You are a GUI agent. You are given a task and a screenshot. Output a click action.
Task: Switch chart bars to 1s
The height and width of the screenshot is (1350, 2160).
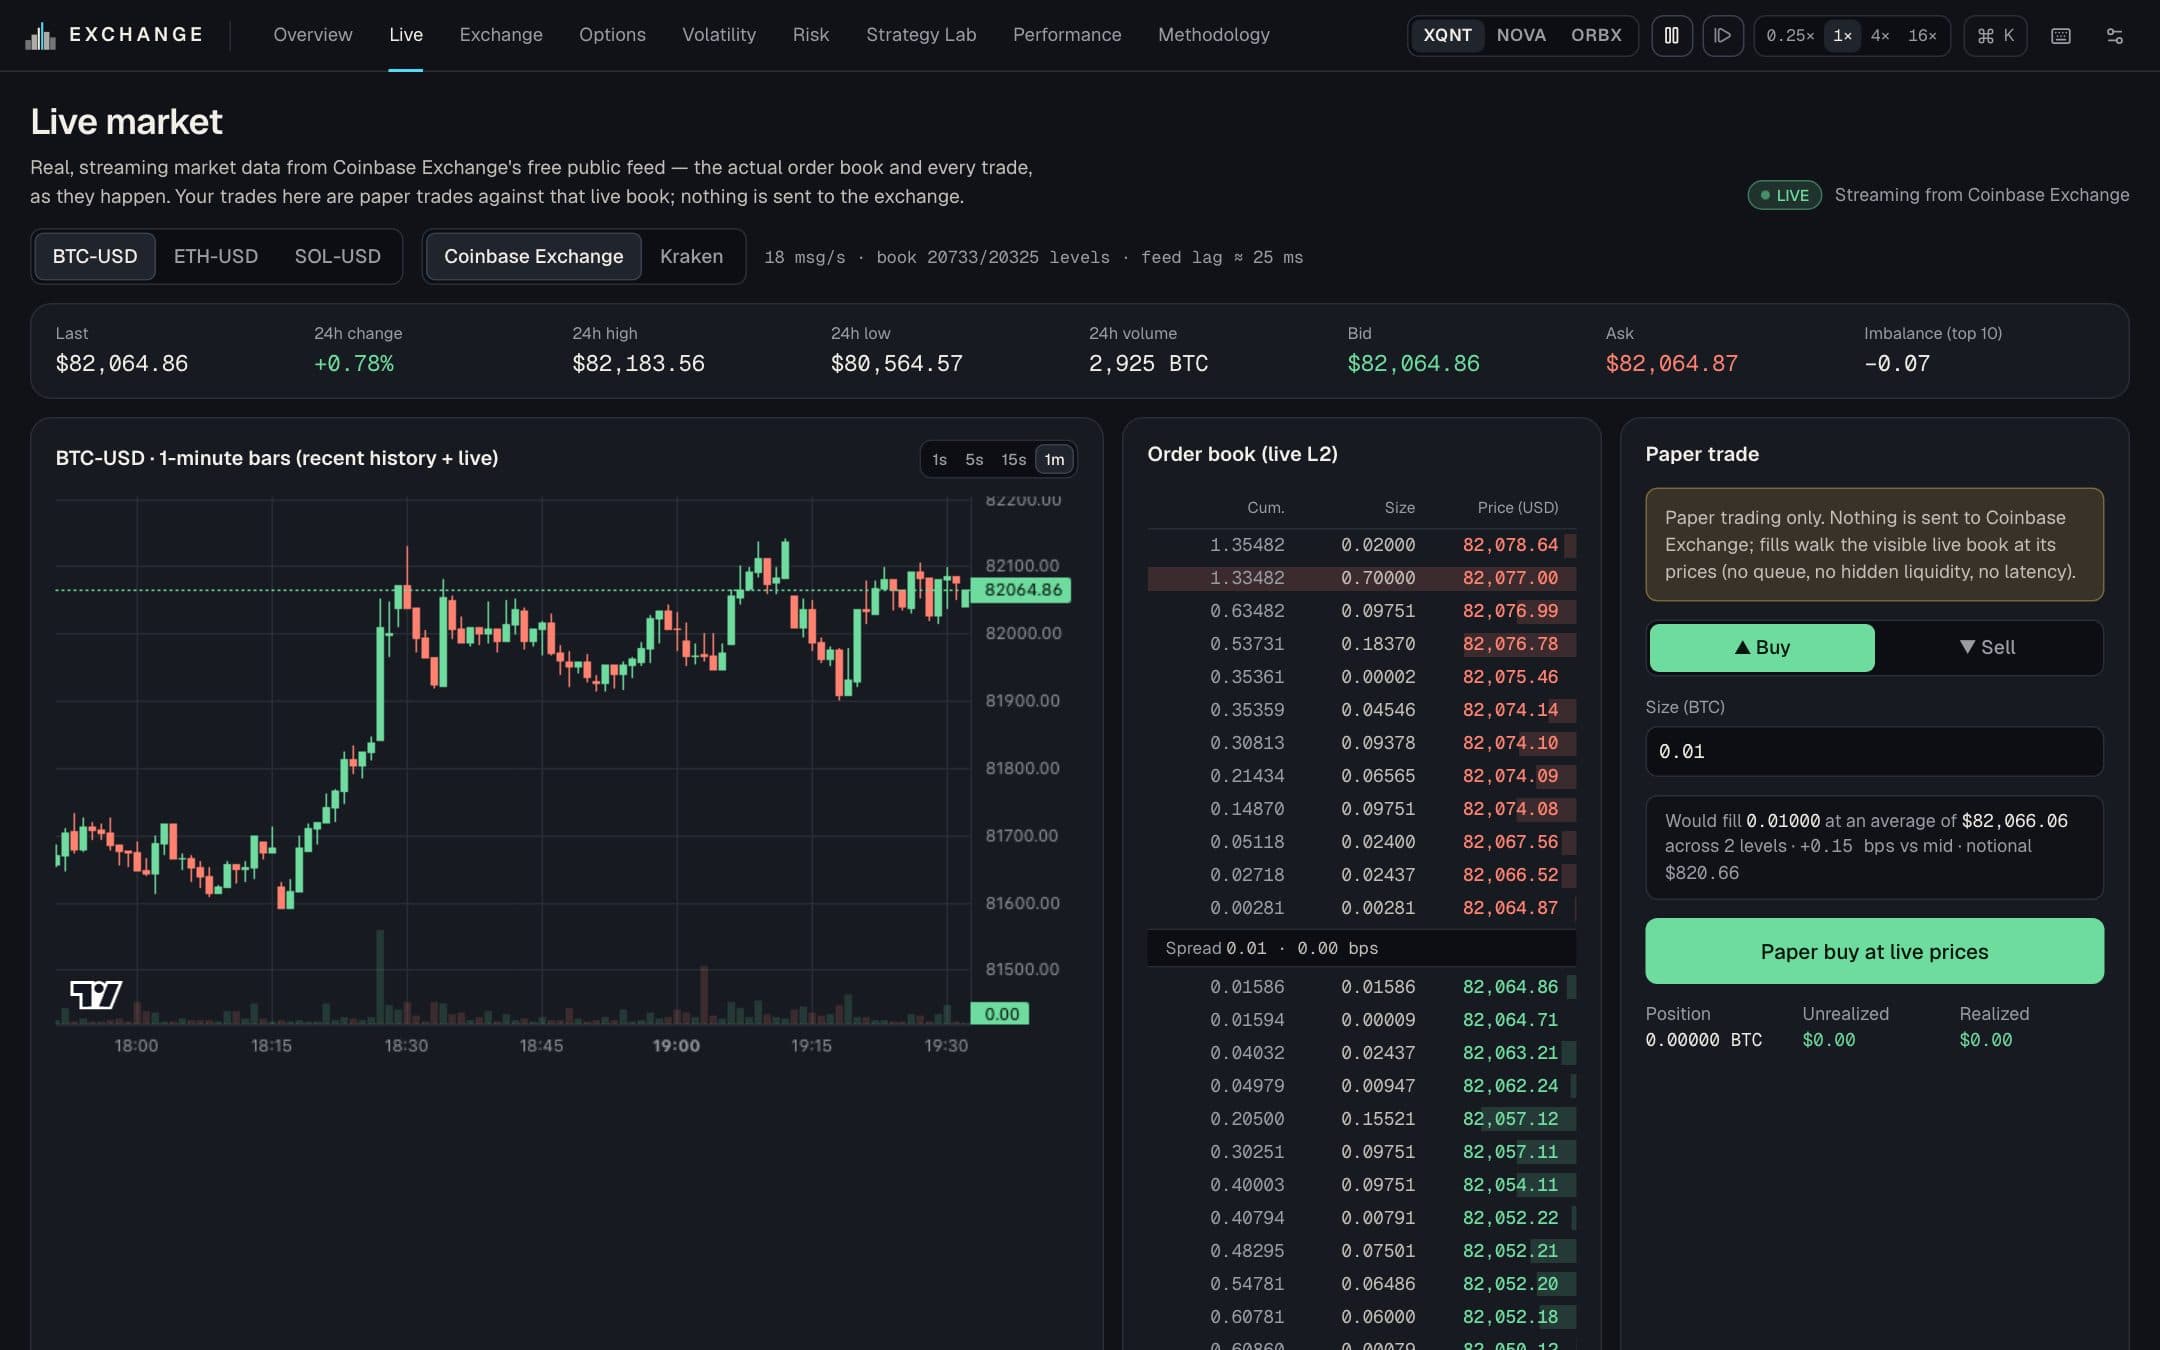tap(939, 459)
